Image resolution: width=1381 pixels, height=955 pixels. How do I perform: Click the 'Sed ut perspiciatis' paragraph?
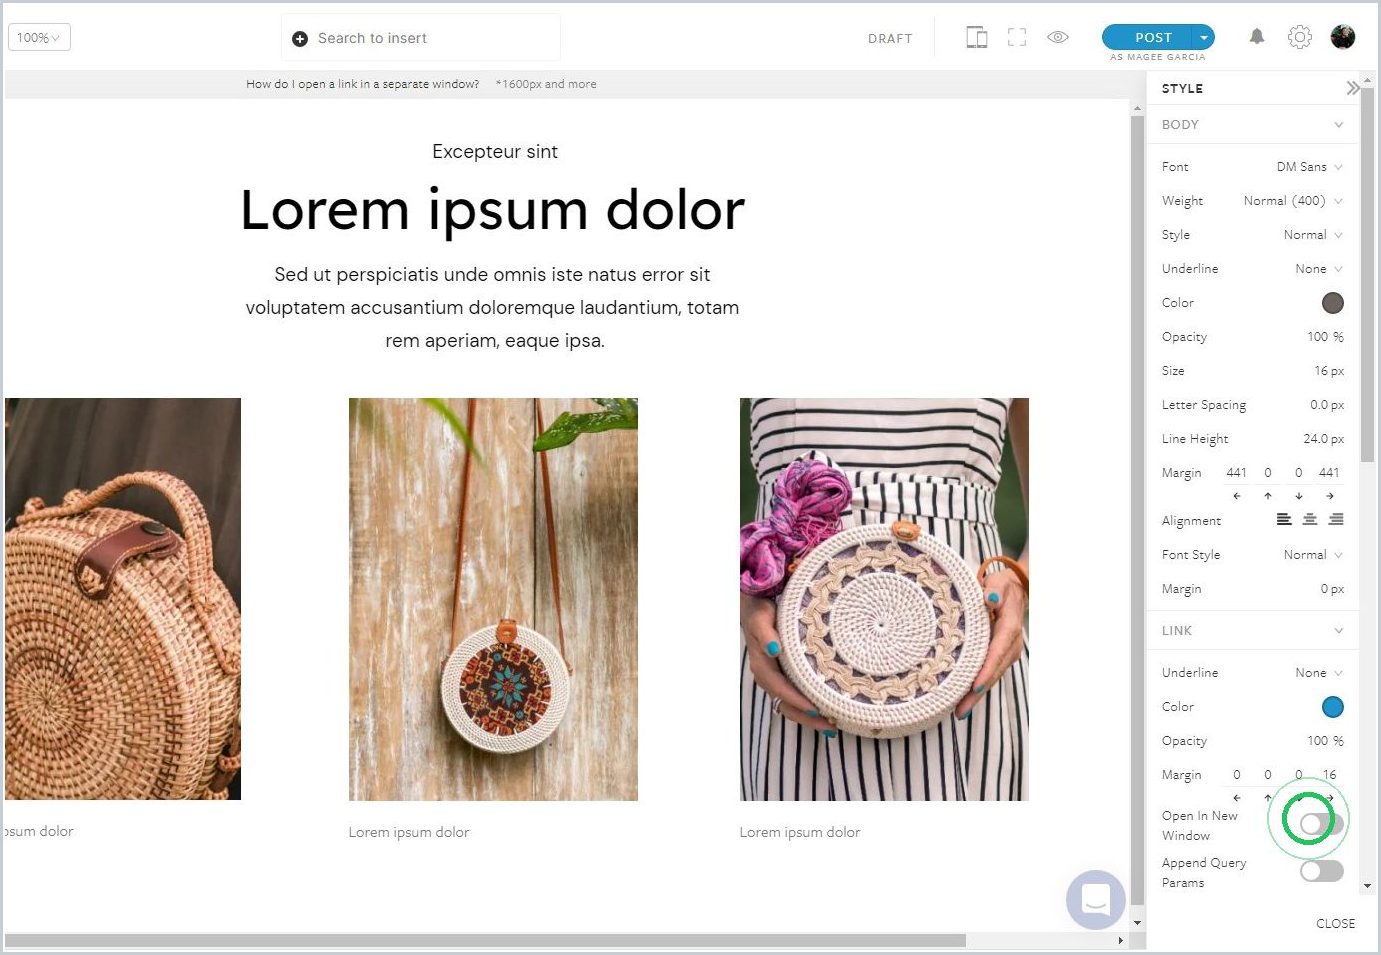point(493,308)
